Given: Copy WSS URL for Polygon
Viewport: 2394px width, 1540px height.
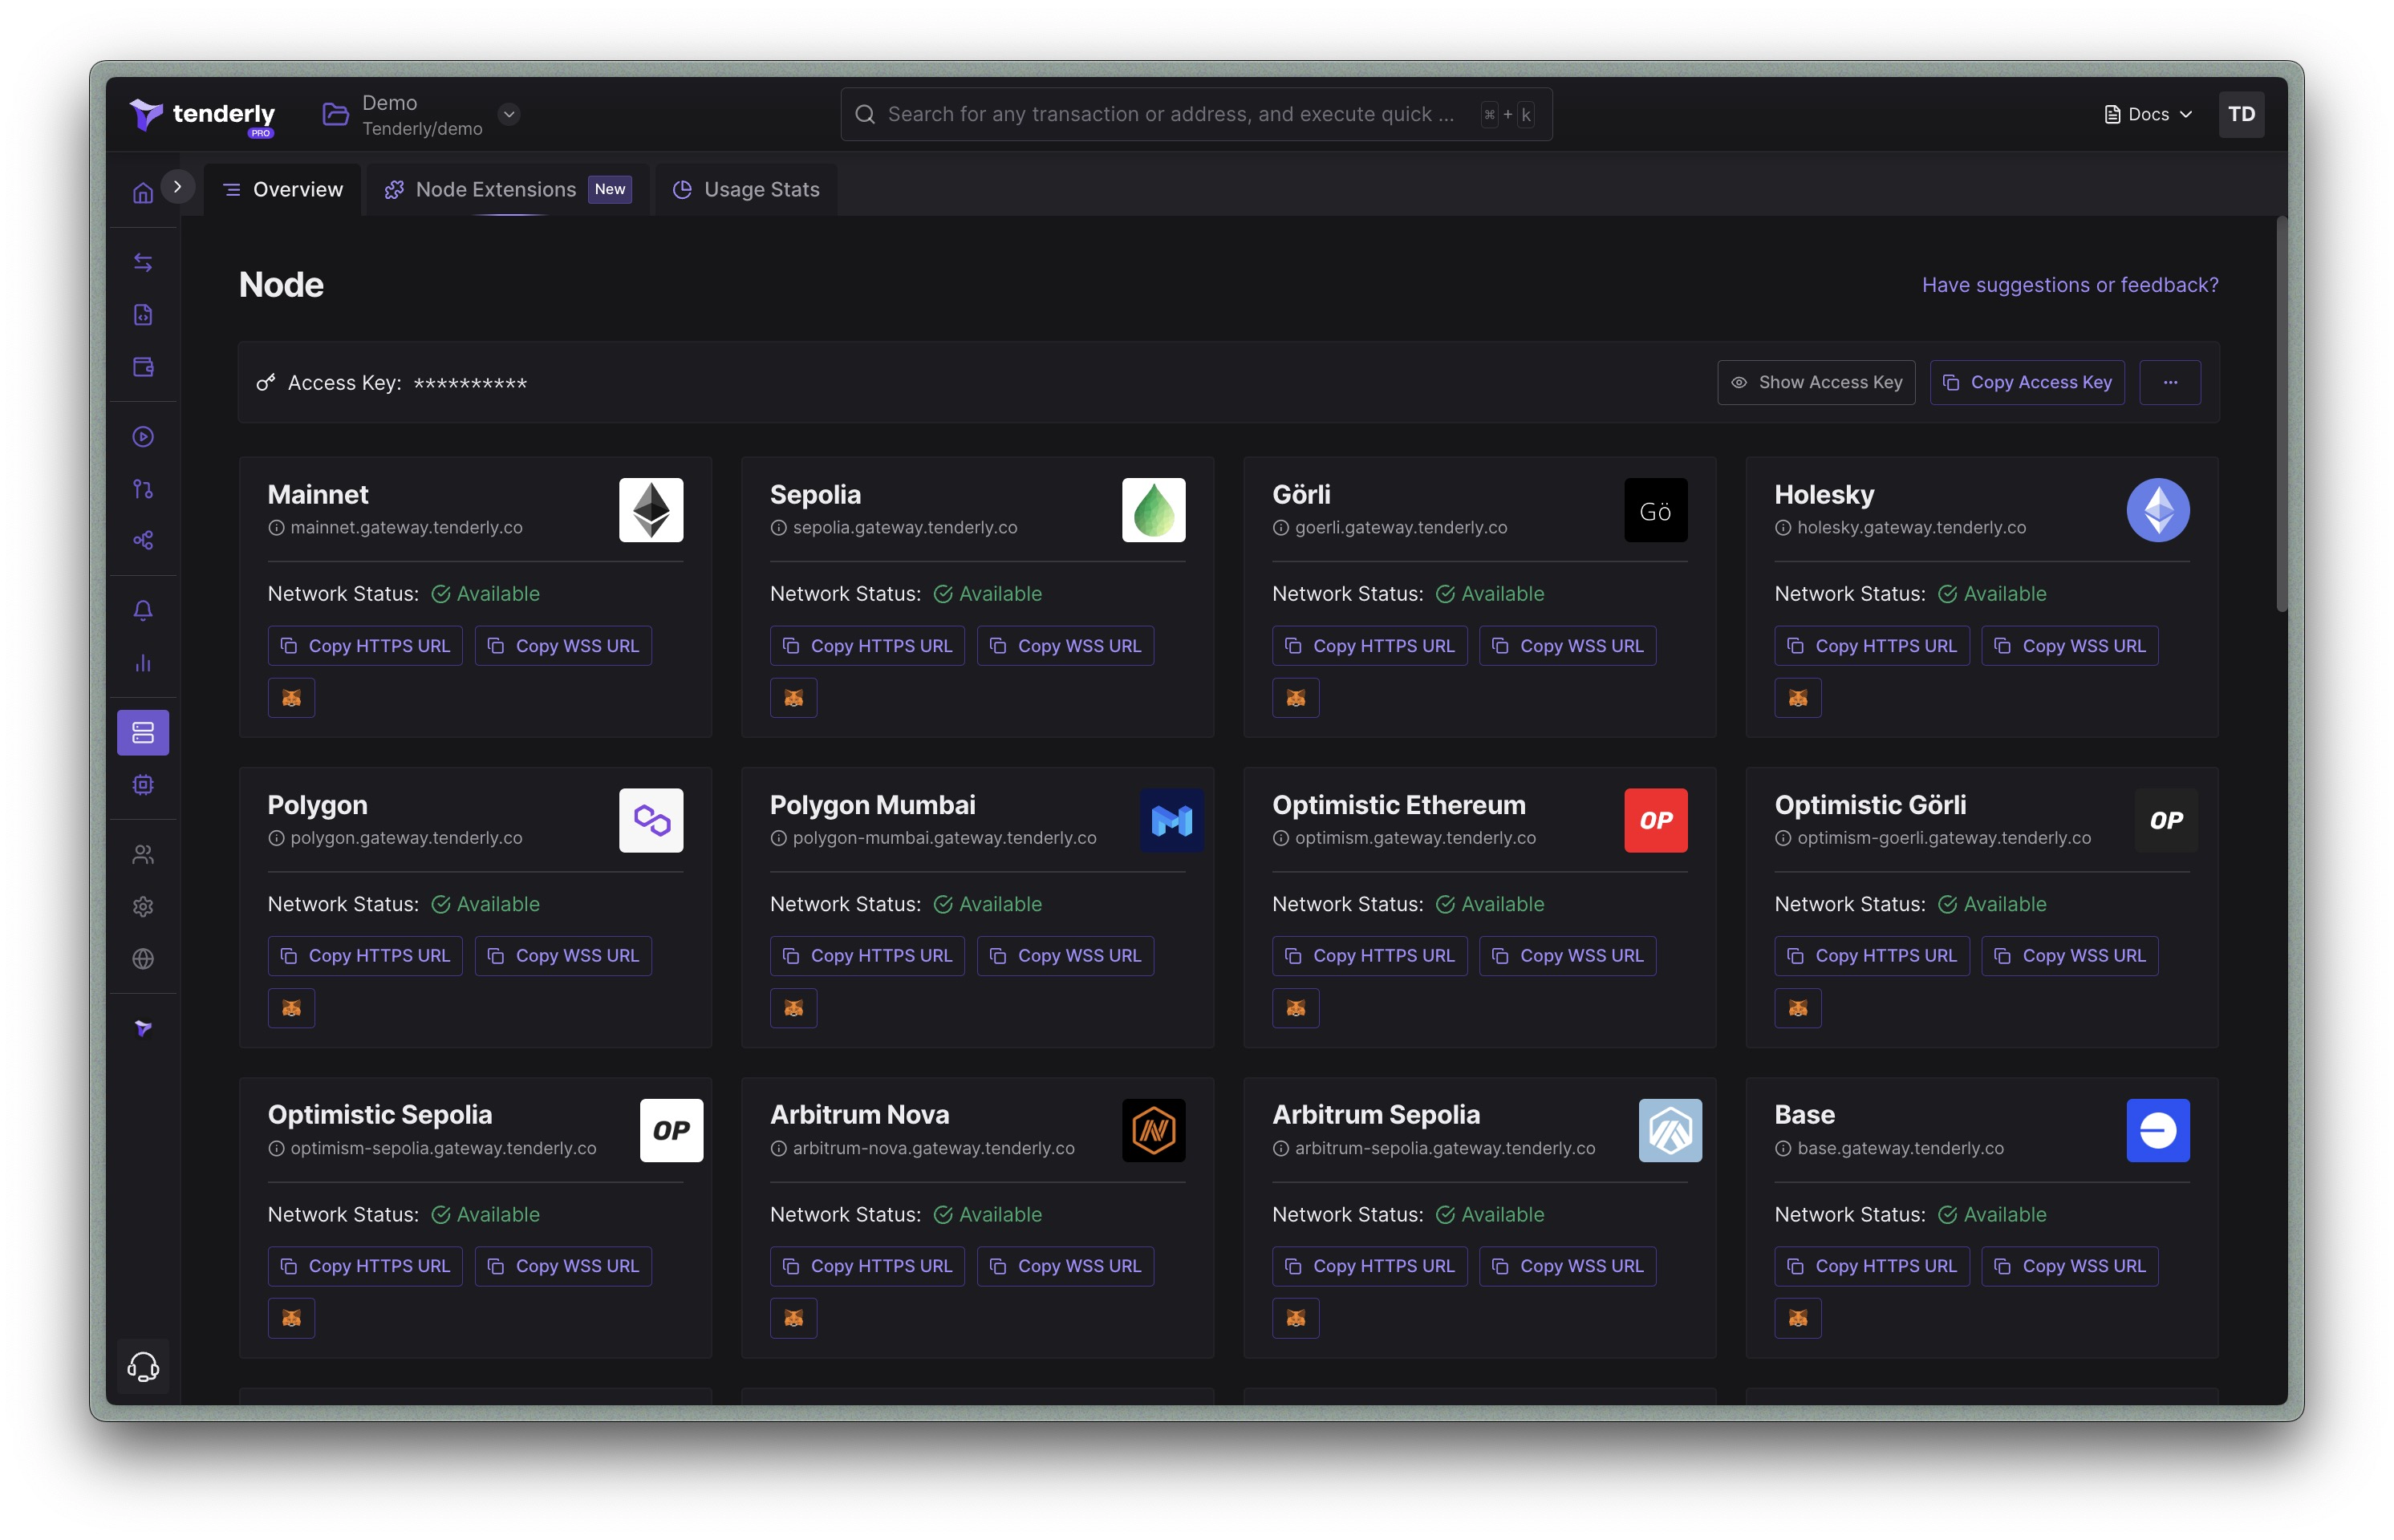Looking at the screenshot, I should 563,956.
